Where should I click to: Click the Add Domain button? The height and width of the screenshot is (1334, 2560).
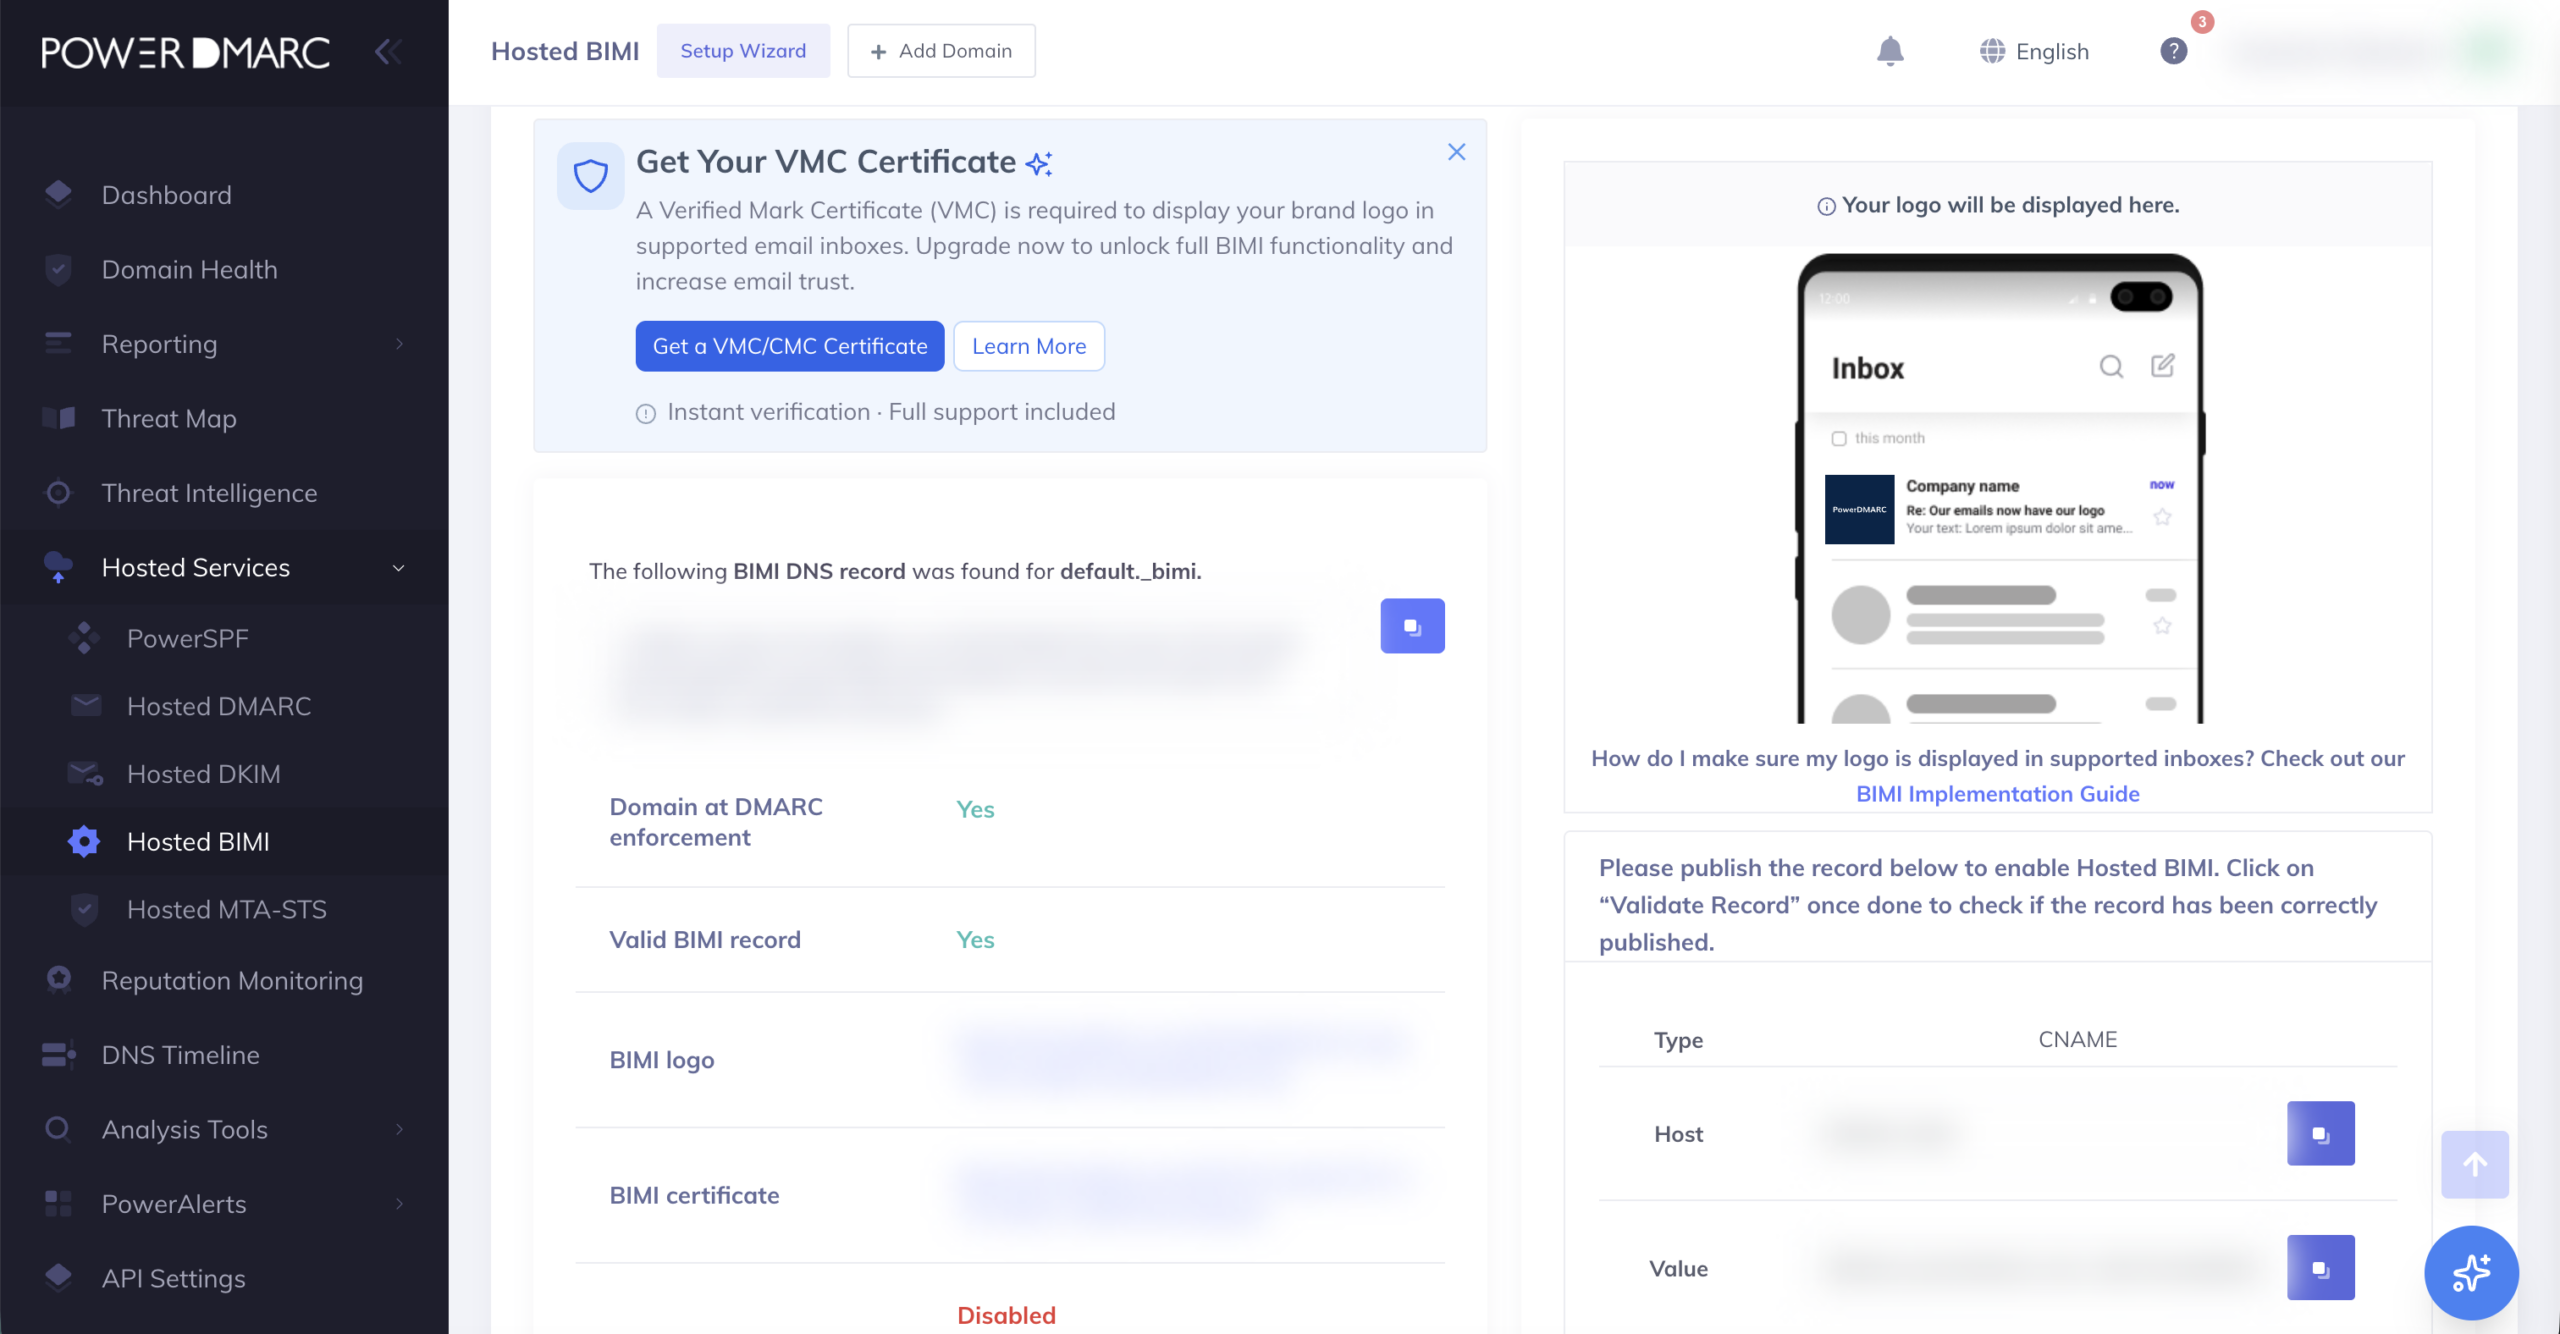(x=941, y=51)
